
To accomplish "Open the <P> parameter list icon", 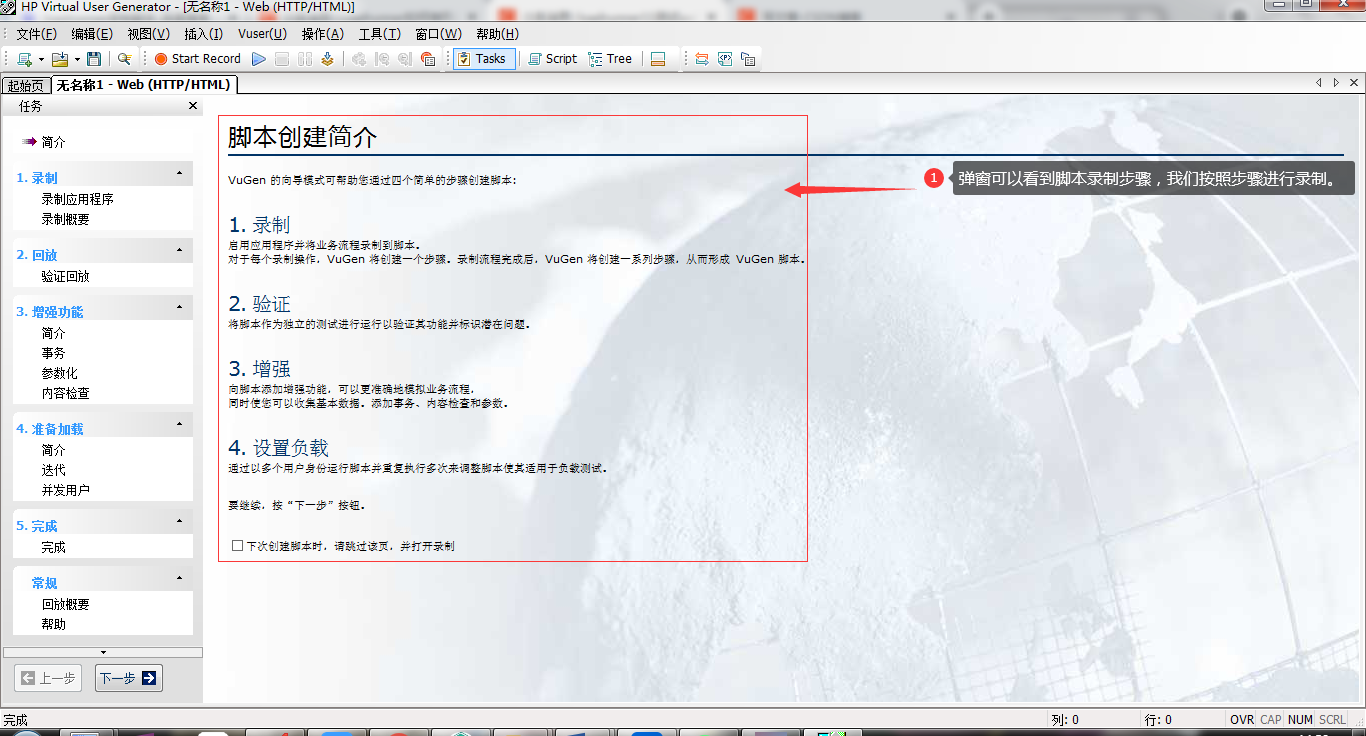I will click(725, 59).
